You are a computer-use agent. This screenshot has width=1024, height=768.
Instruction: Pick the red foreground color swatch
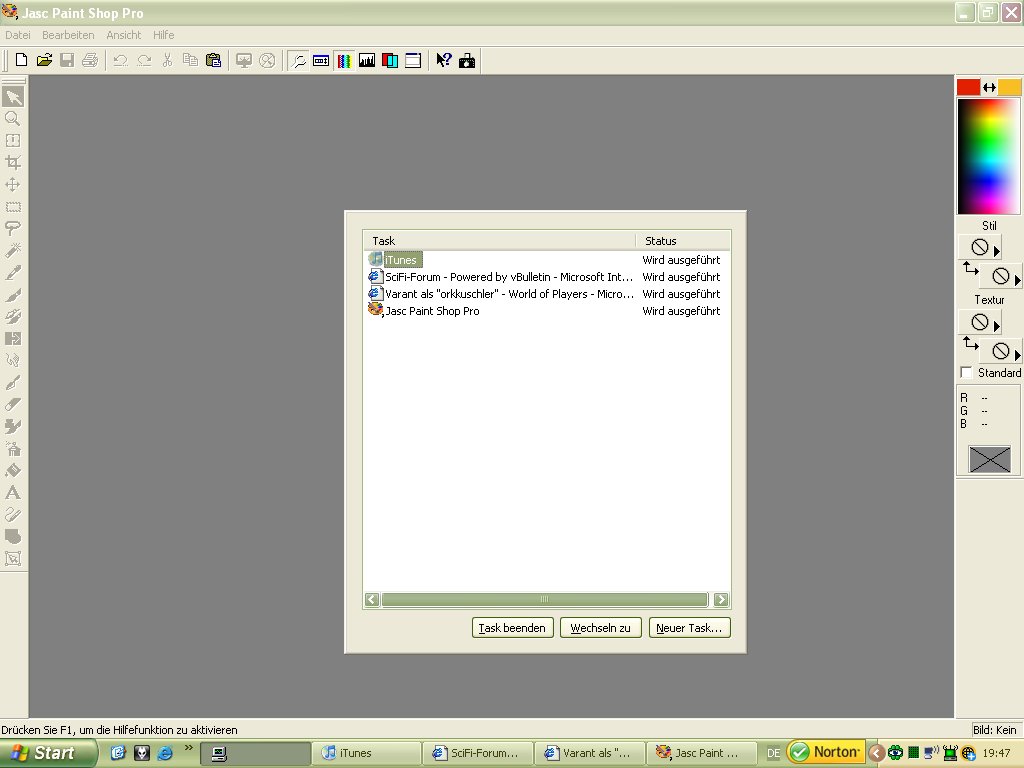[968, 88]
